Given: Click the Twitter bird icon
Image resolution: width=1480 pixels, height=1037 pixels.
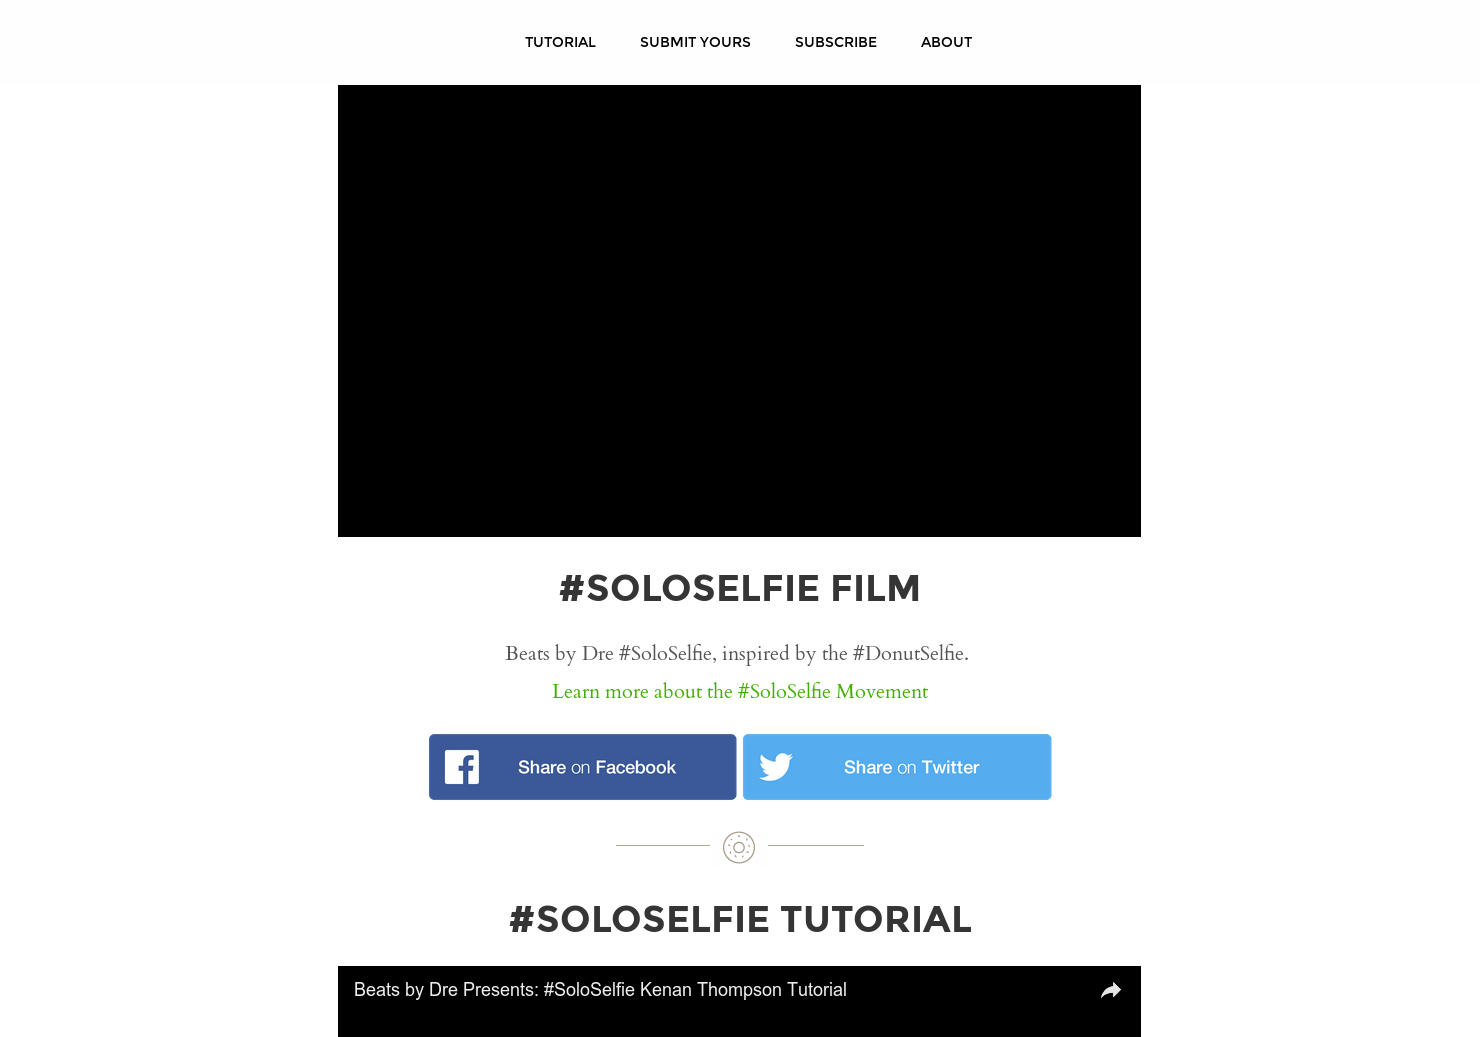Looking at the screenshot, I should [x=776, y=767].
